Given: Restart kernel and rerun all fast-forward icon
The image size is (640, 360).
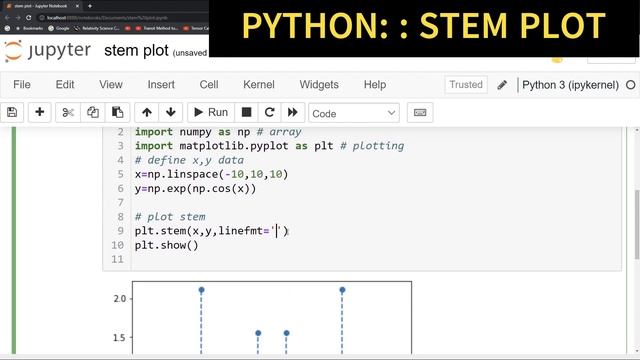Looking at the screenshot, I should click(x=293, y=112).
